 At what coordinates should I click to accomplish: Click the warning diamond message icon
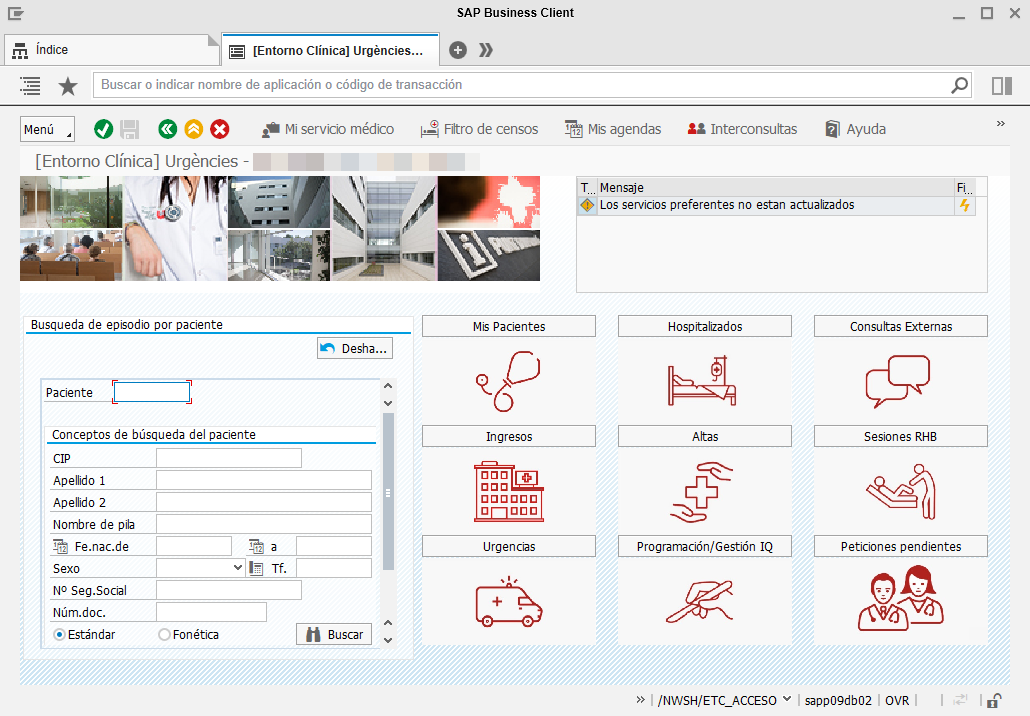[587, 205]
